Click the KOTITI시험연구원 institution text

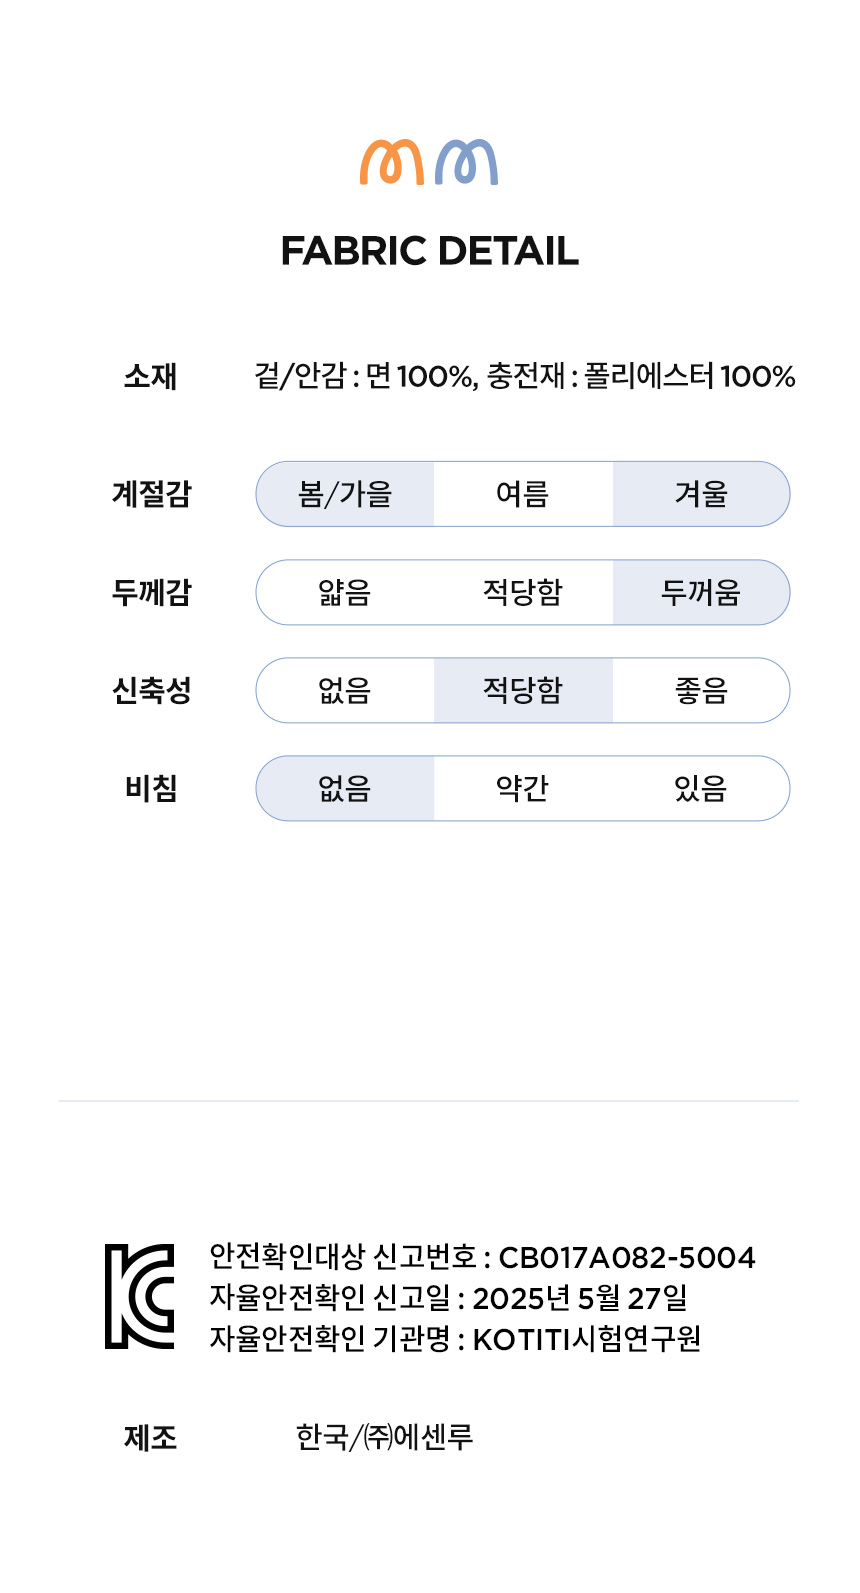click(x=586, y=1338)
